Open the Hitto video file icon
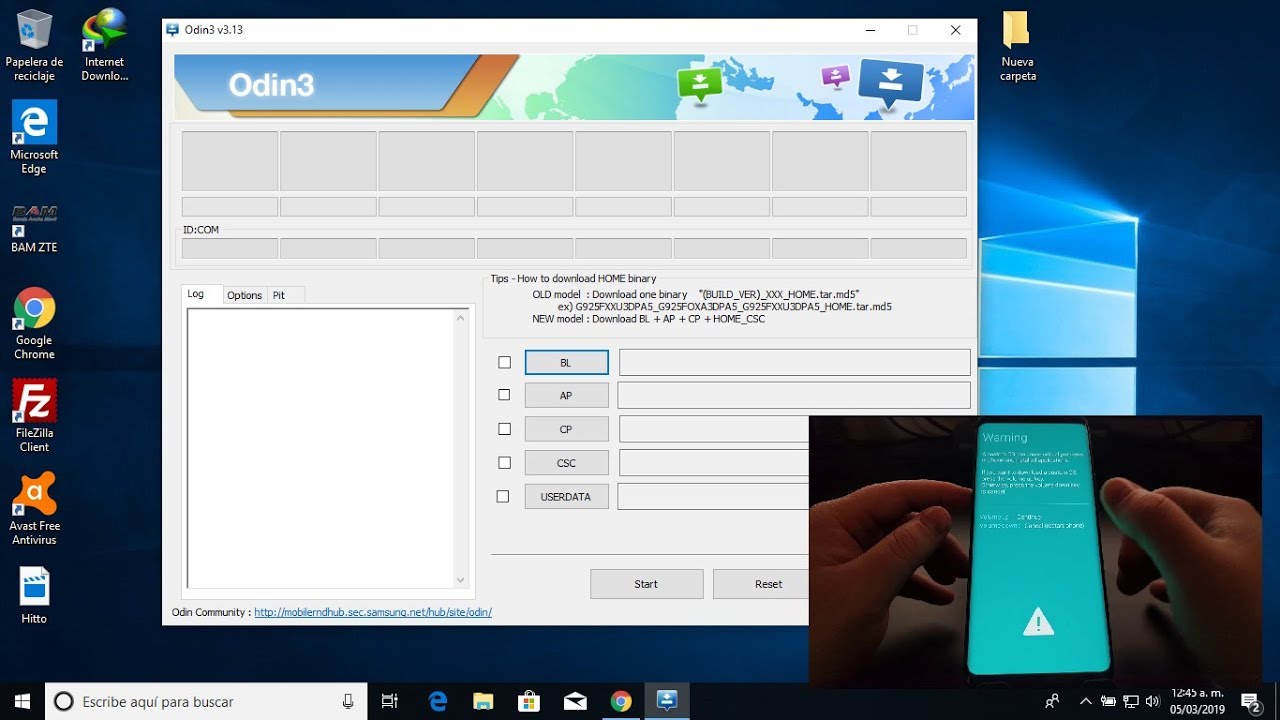Screen dimensions: 1280x720 point(34,596)
